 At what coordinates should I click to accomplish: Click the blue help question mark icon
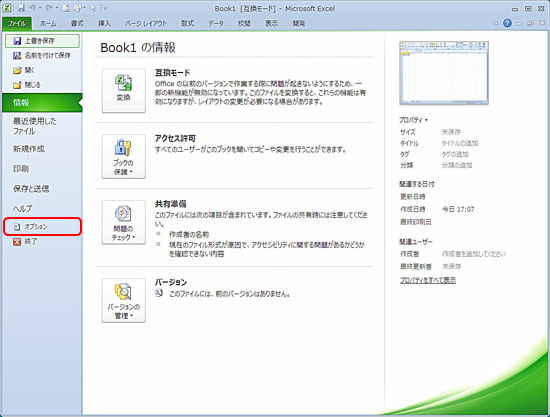pyautogui.click(x=507, y=23)
